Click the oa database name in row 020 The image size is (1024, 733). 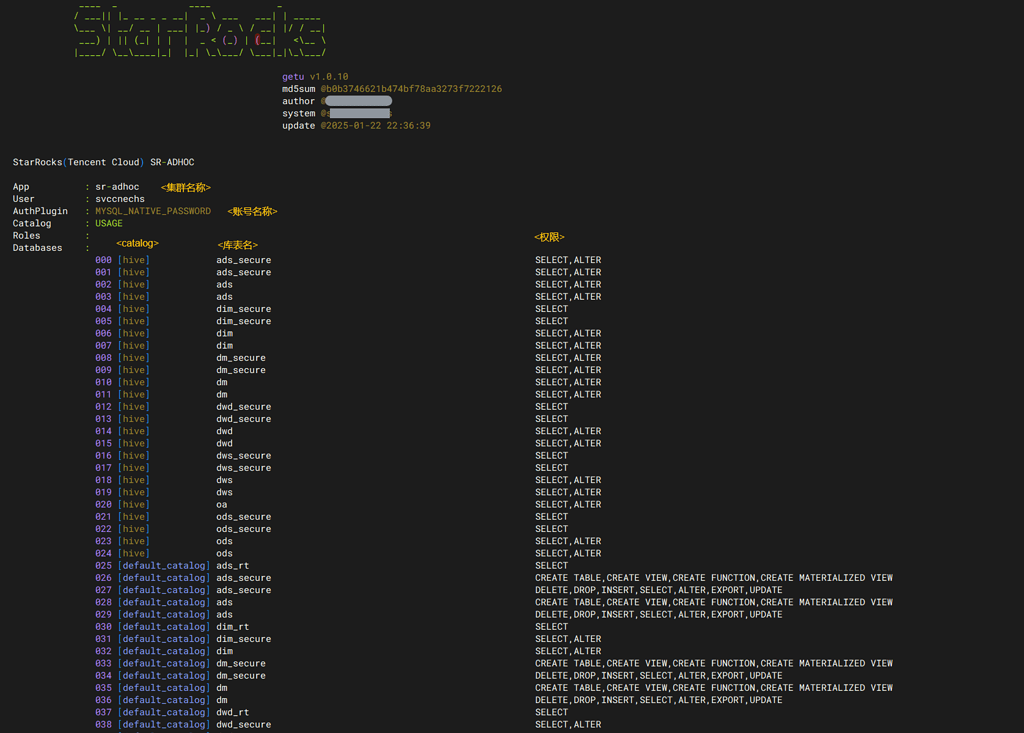pyautogui.click(x=222, y=505)
